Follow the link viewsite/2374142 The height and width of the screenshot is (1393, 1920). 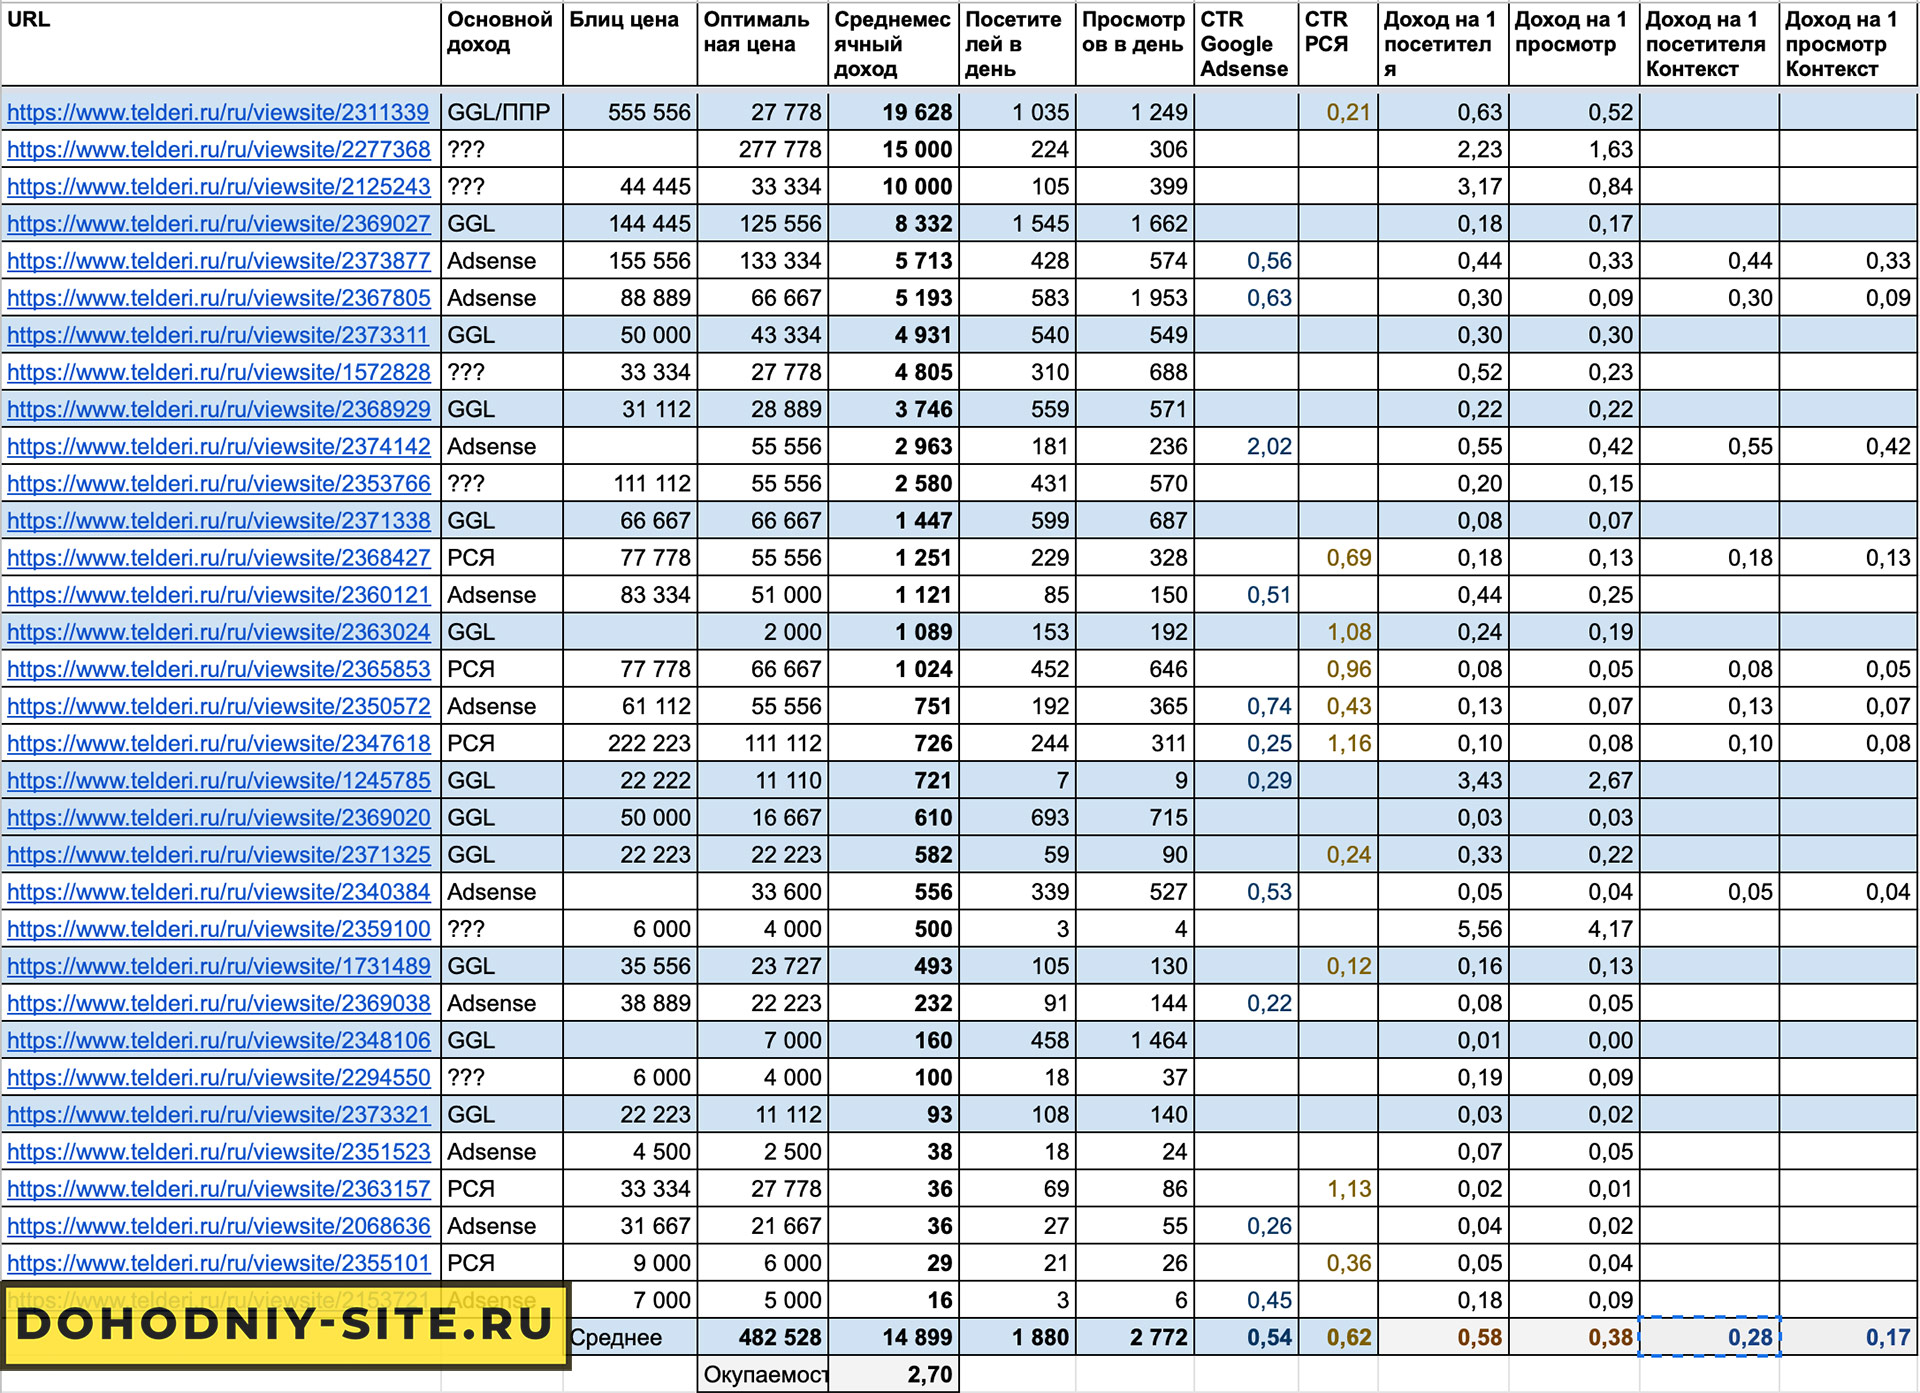[218, 446]
